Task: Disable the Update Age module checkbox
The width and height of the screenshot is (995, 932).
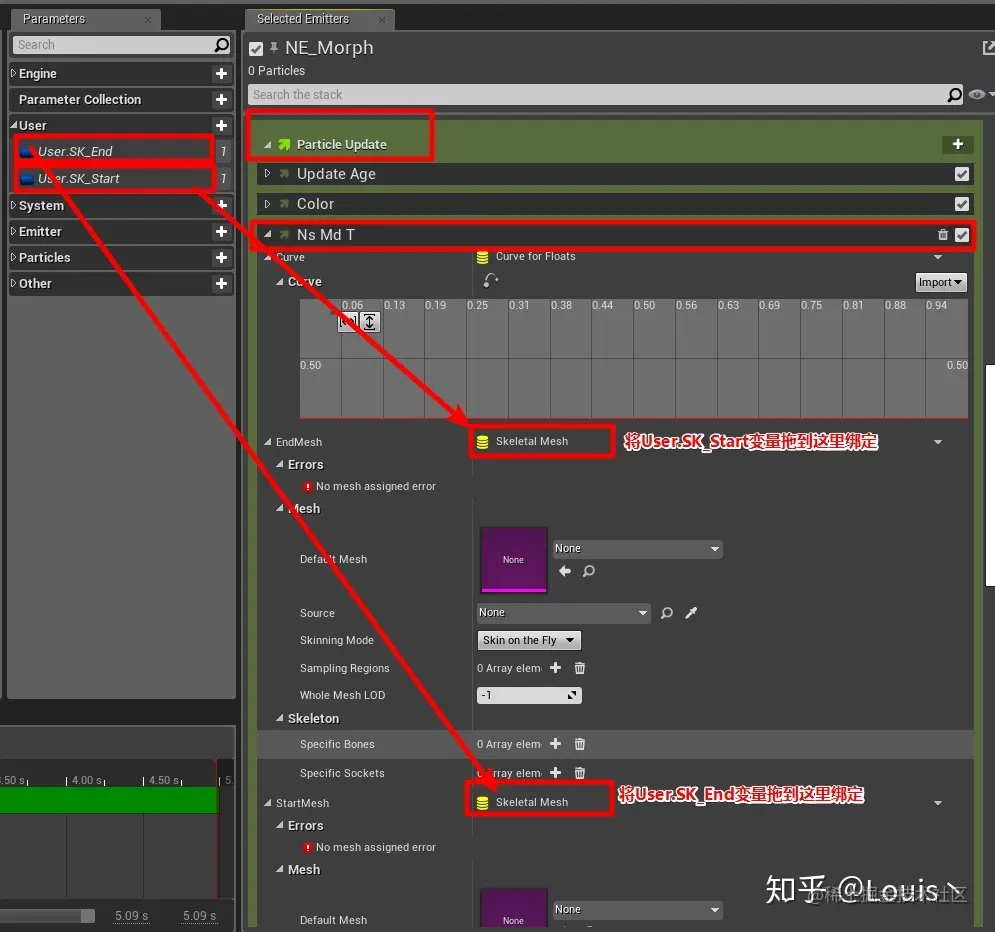Action: coord(962,174)
